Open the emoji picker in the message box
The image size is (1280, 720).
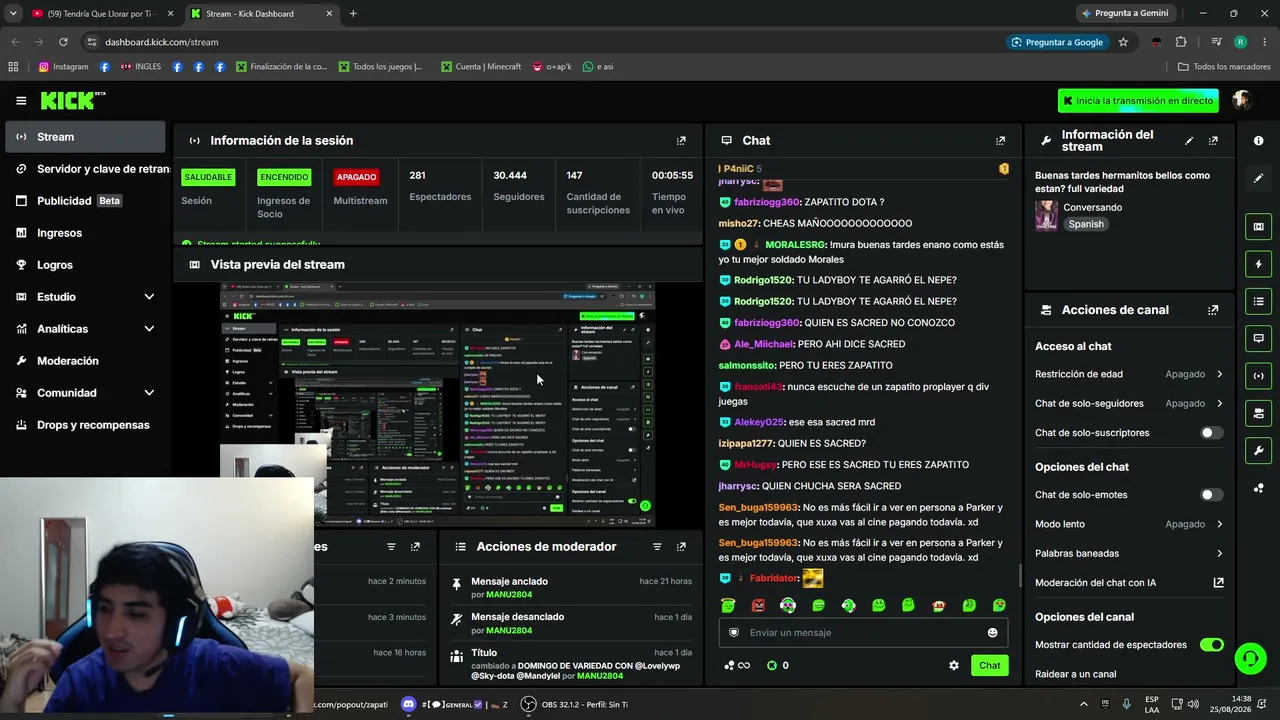[992, 632]
